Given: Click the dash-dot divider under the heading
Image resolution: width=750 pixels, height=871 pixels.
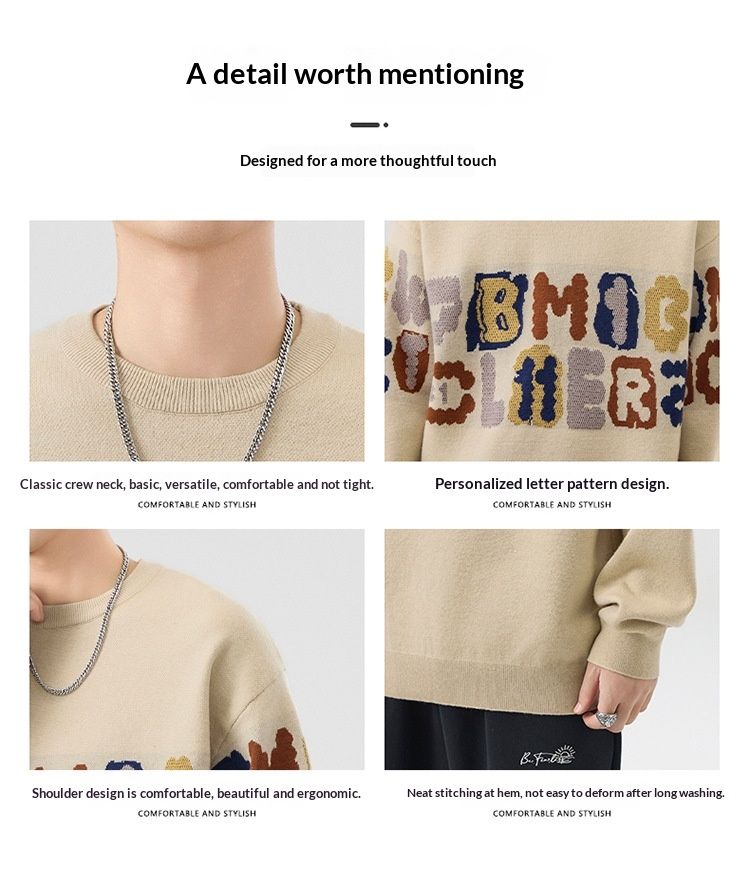Looking at the screenshot, I should [x=369, y=125].
